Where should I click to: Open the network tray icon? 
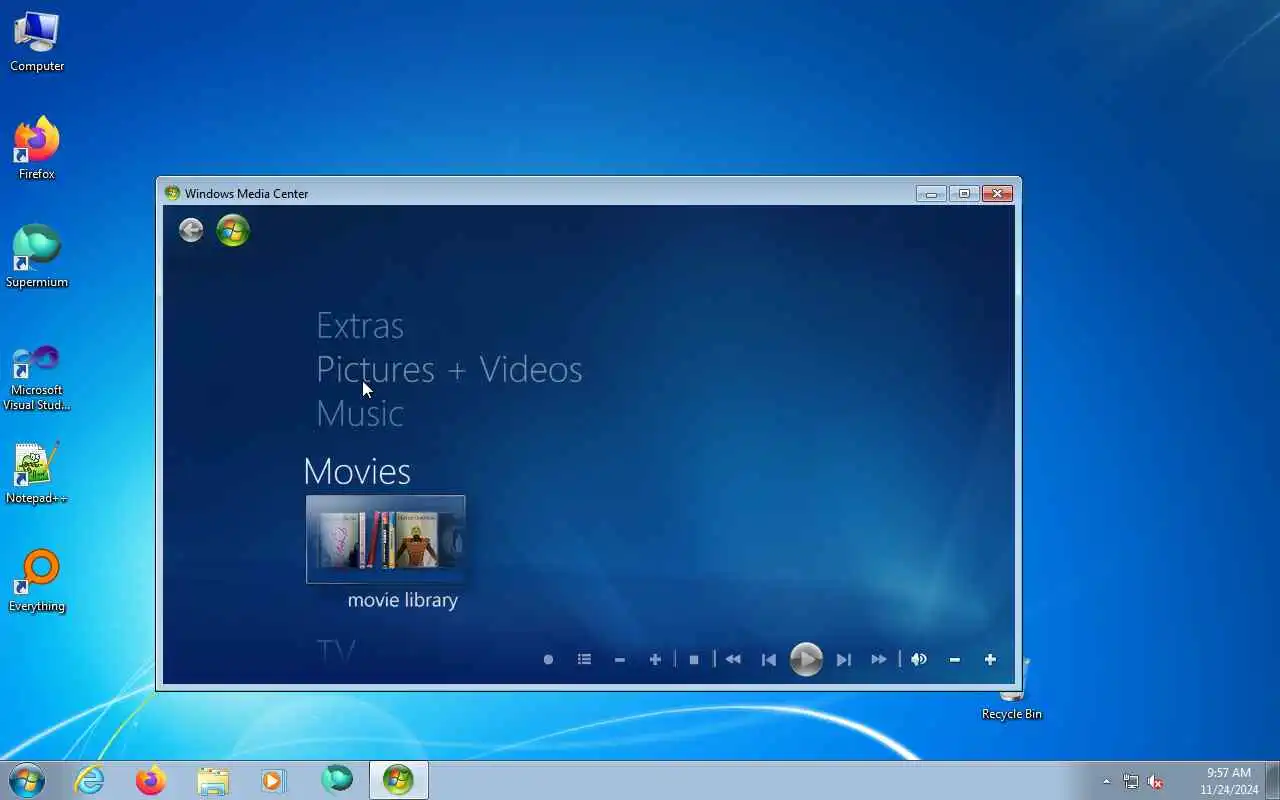(1131, 781)
